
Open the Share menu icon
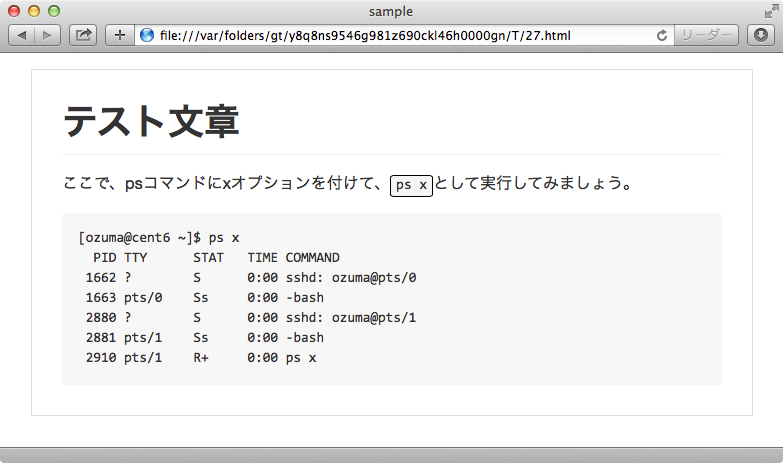(x=83, y=35)
